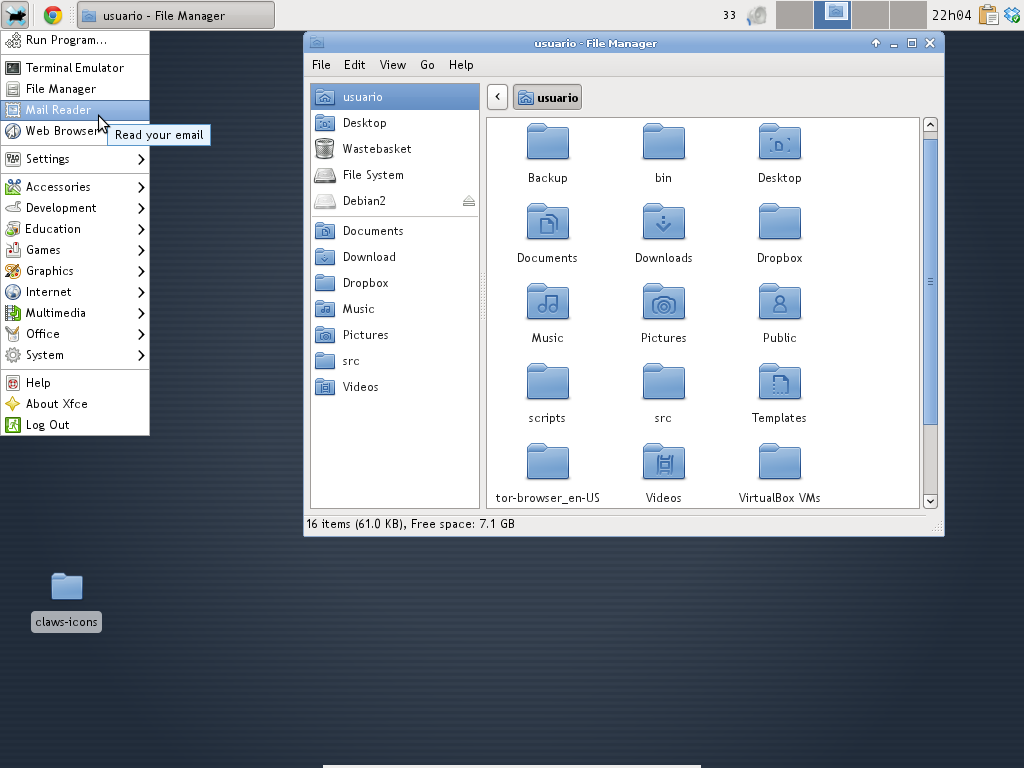
Task: Click the volume speaker icon in panel
Action: point(757,15)
